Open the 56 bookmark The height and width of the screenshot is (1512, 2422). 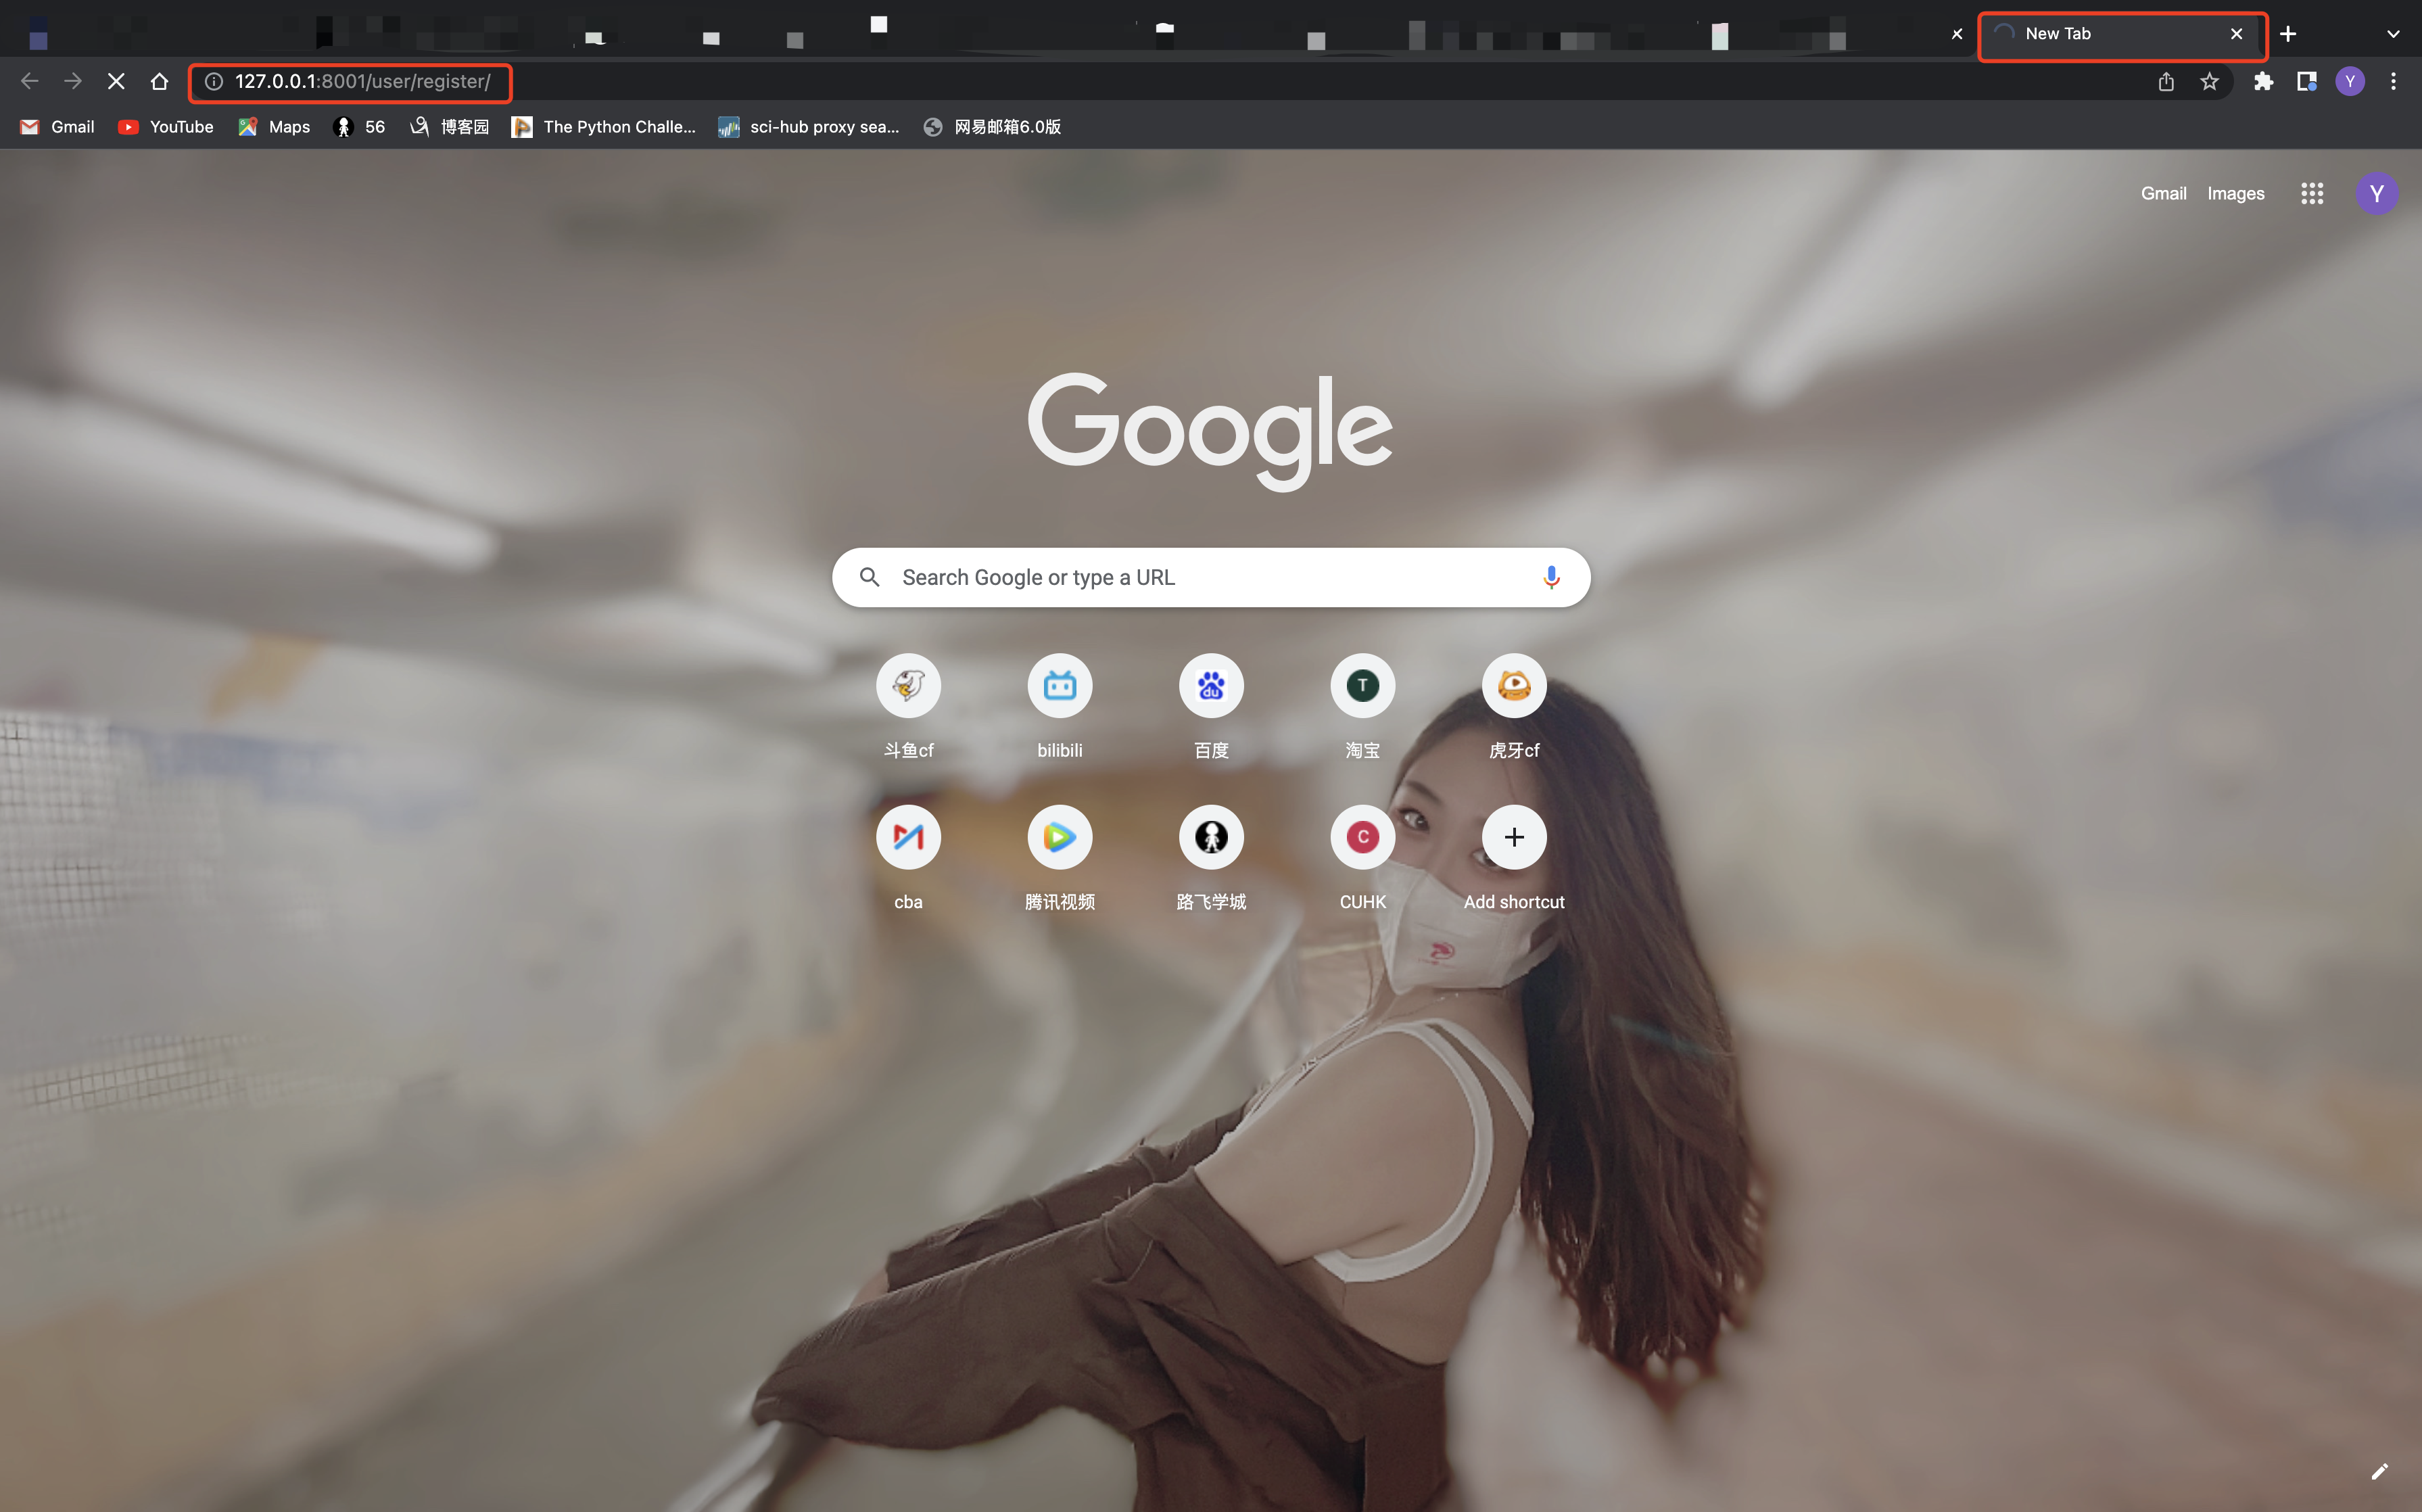(359, 127)
